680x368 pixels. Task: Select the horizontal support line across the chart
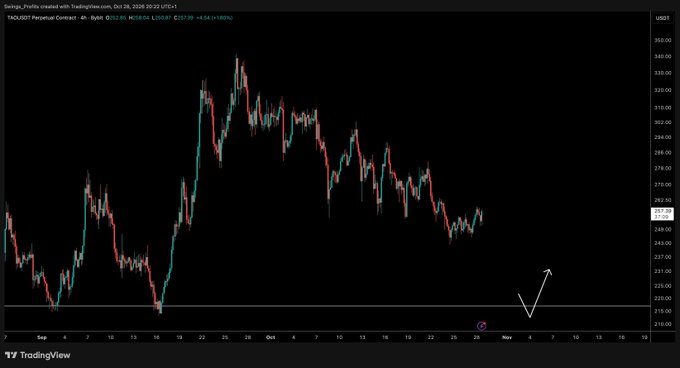[327, 306]
